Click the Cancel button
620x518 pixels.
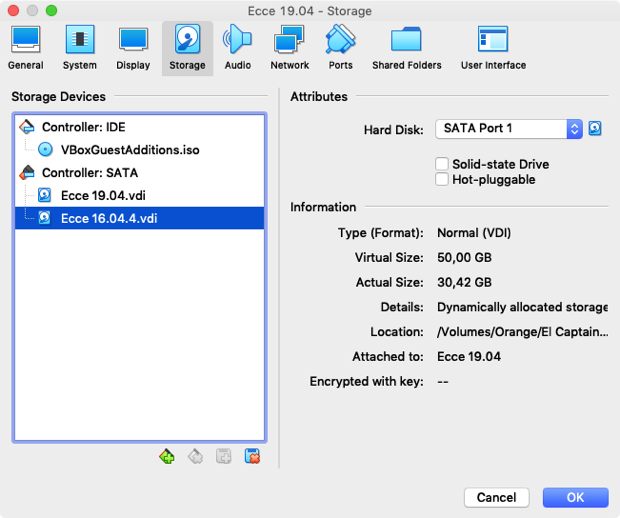click(x=497, y=497)
